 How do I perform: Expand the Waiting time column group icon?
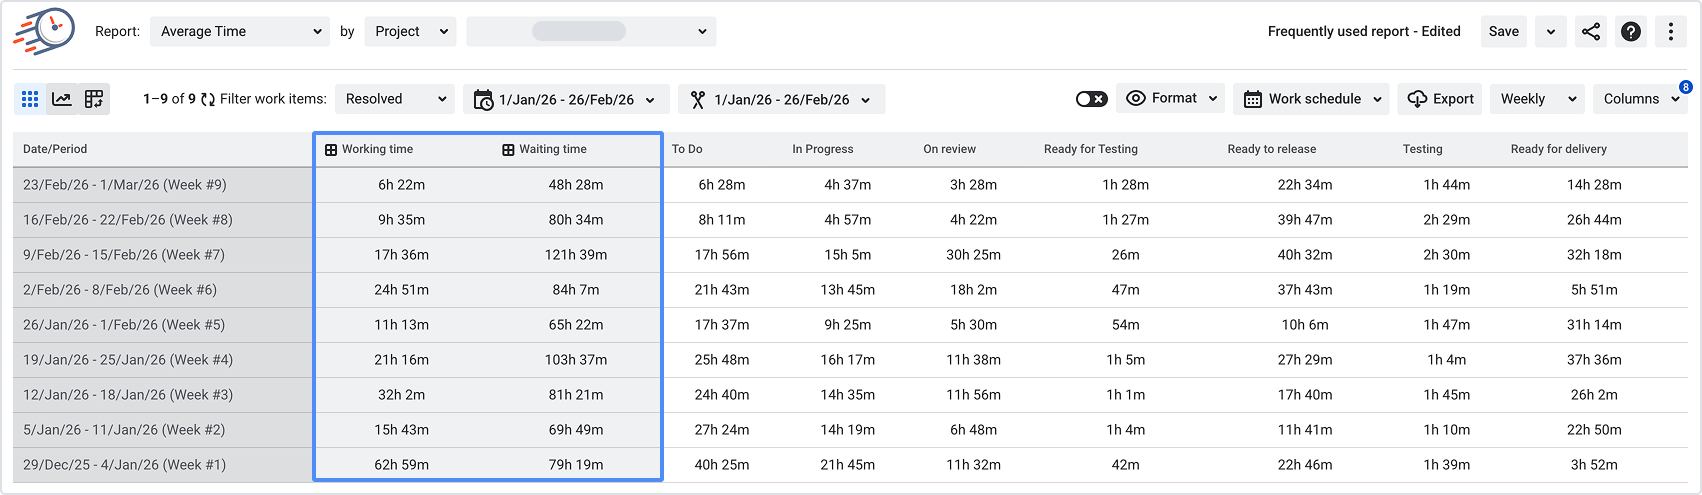coord(508,150)
